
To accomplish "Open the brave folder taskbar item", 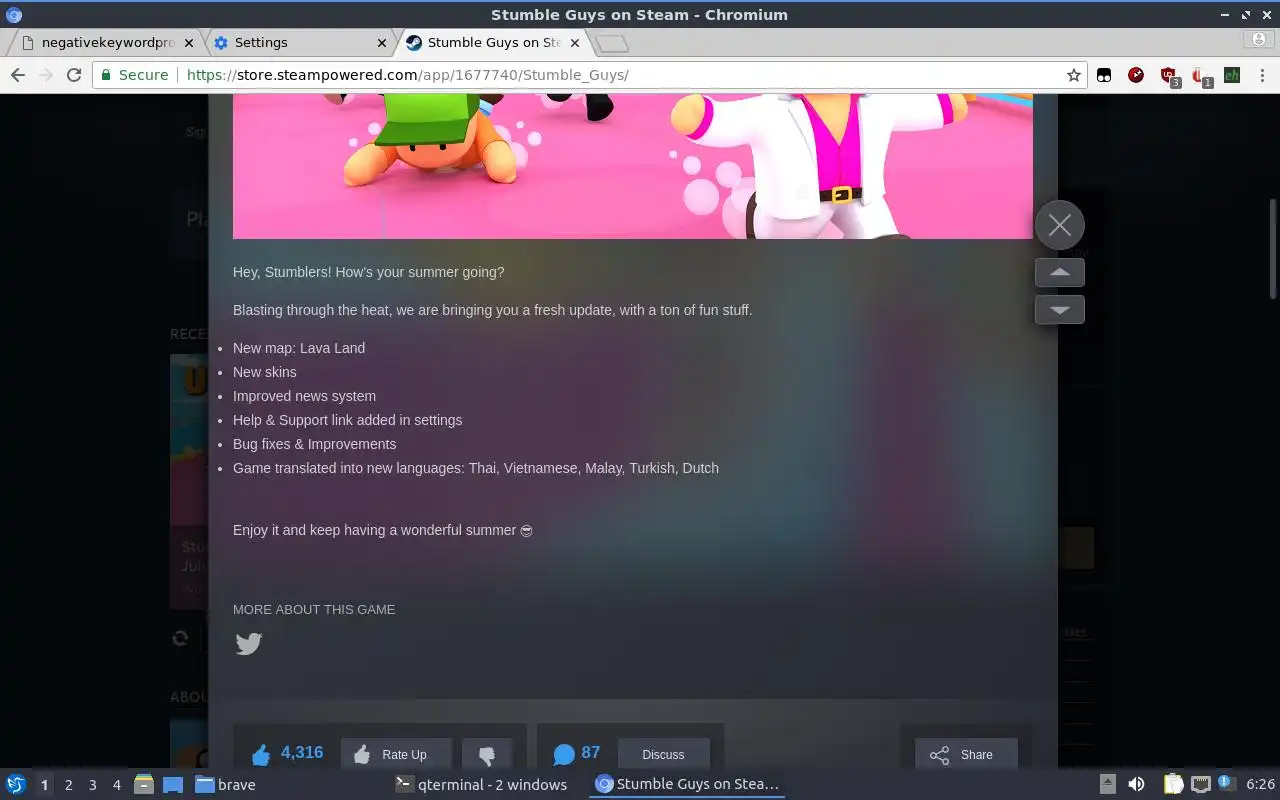I will 226,784.
